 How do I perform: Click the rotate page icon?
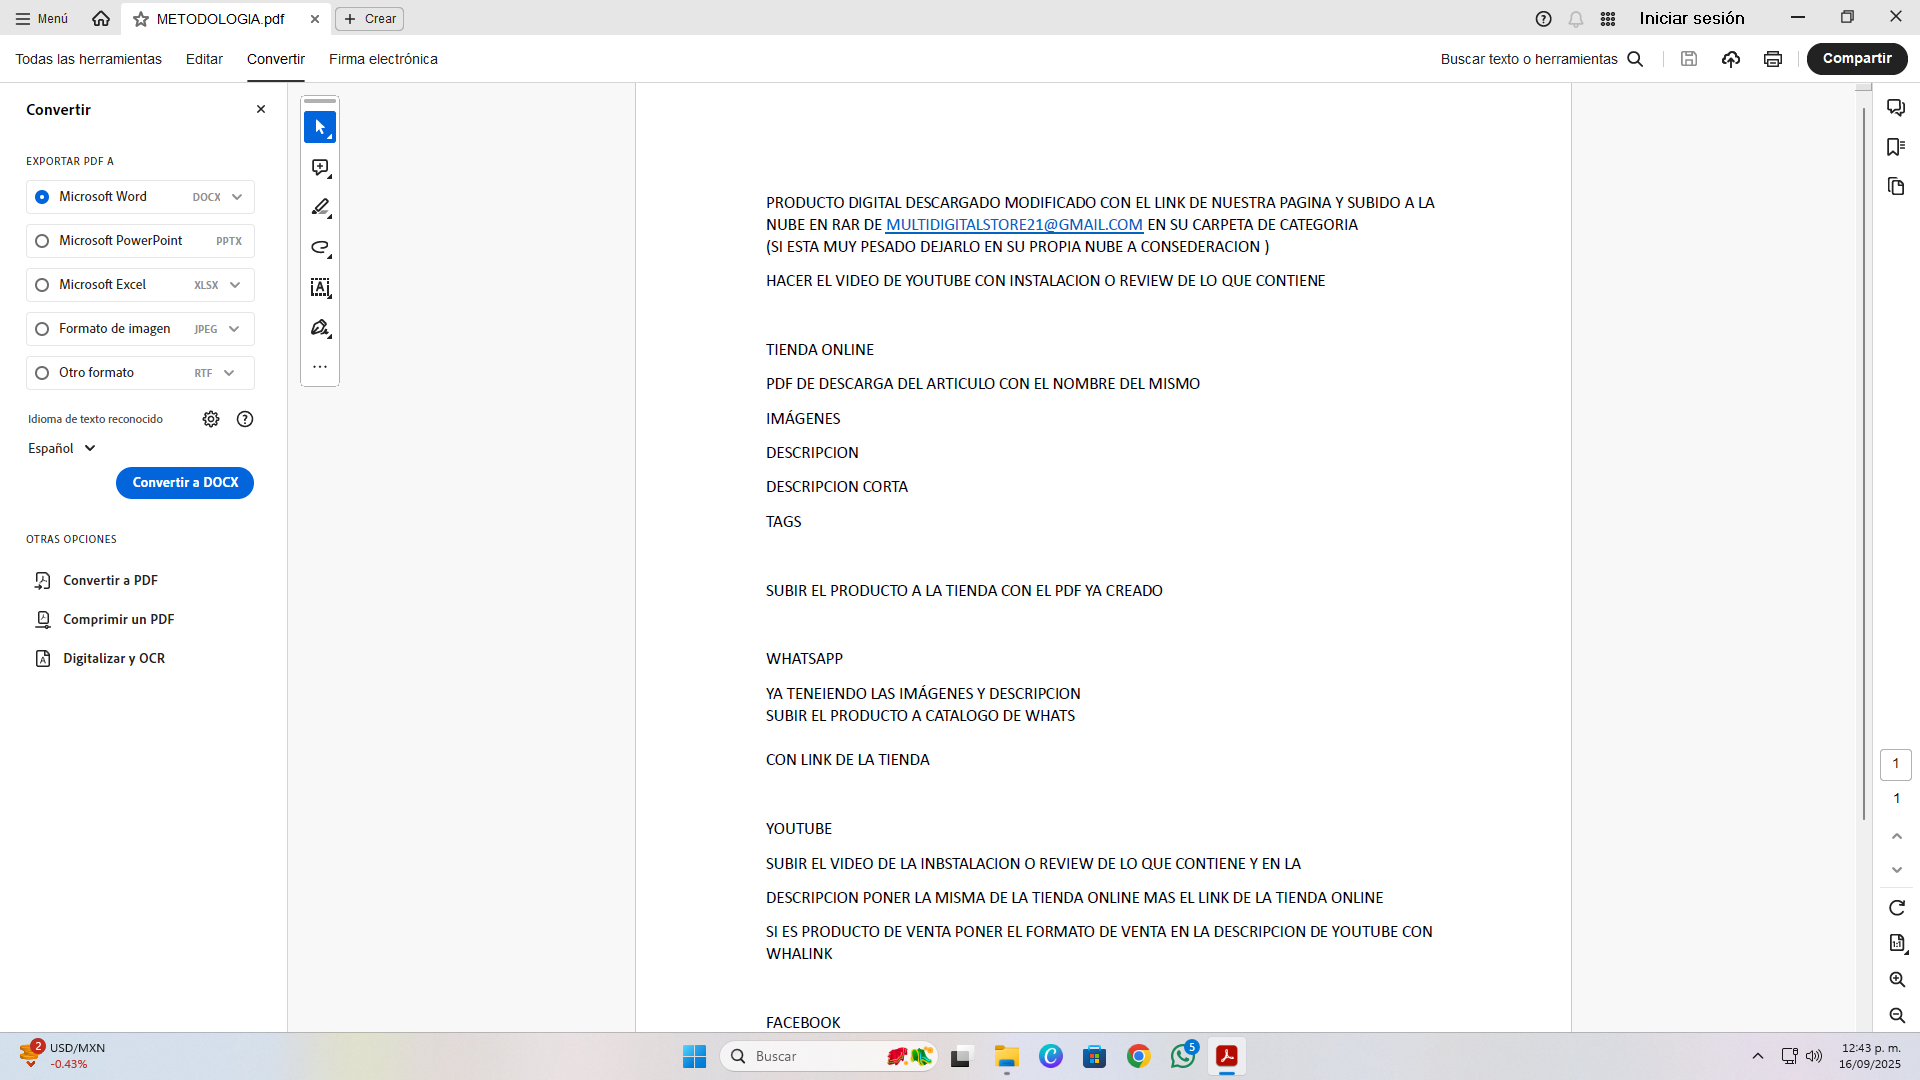1896,908
